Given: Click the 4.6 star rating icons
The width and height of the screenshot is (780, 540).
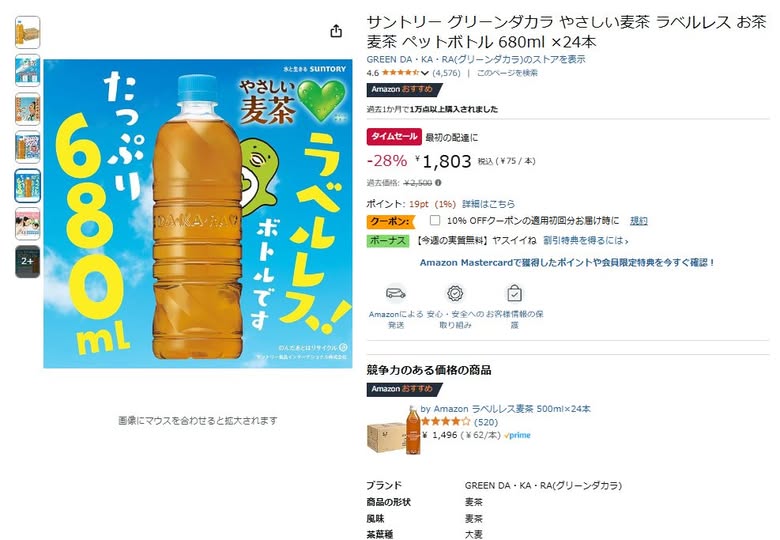Looking at the screenshot, I should point(400,73).
